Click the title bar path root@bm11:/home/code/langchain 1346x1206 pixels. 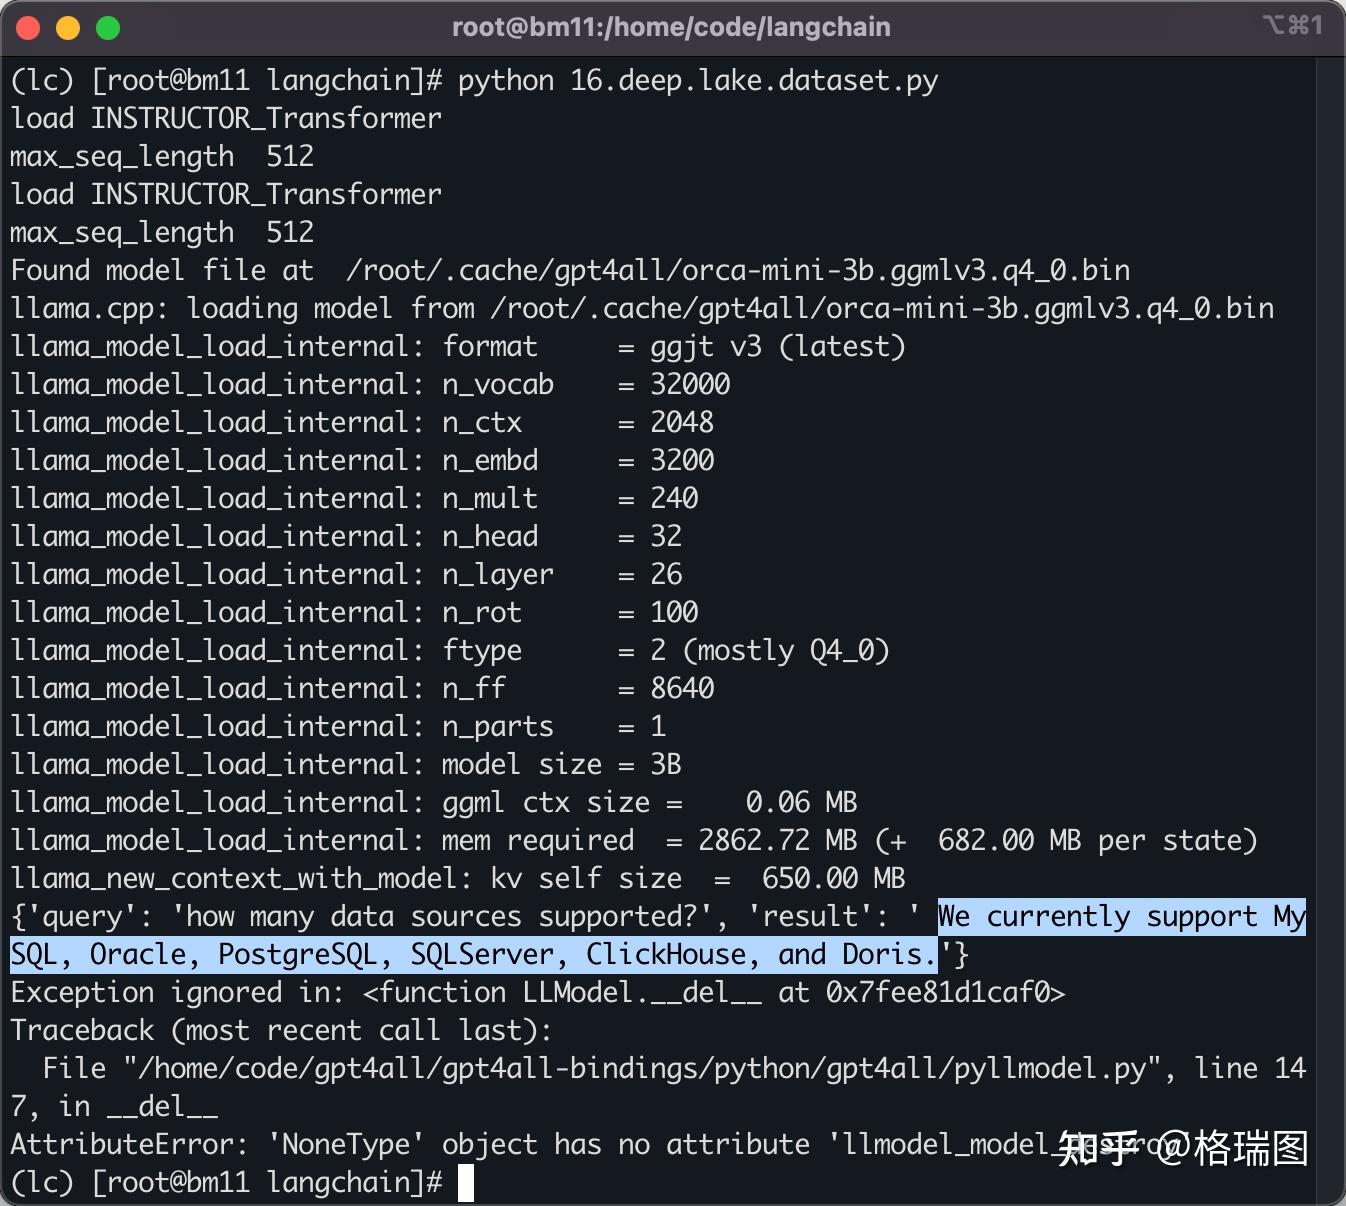[x=672, y=27]
